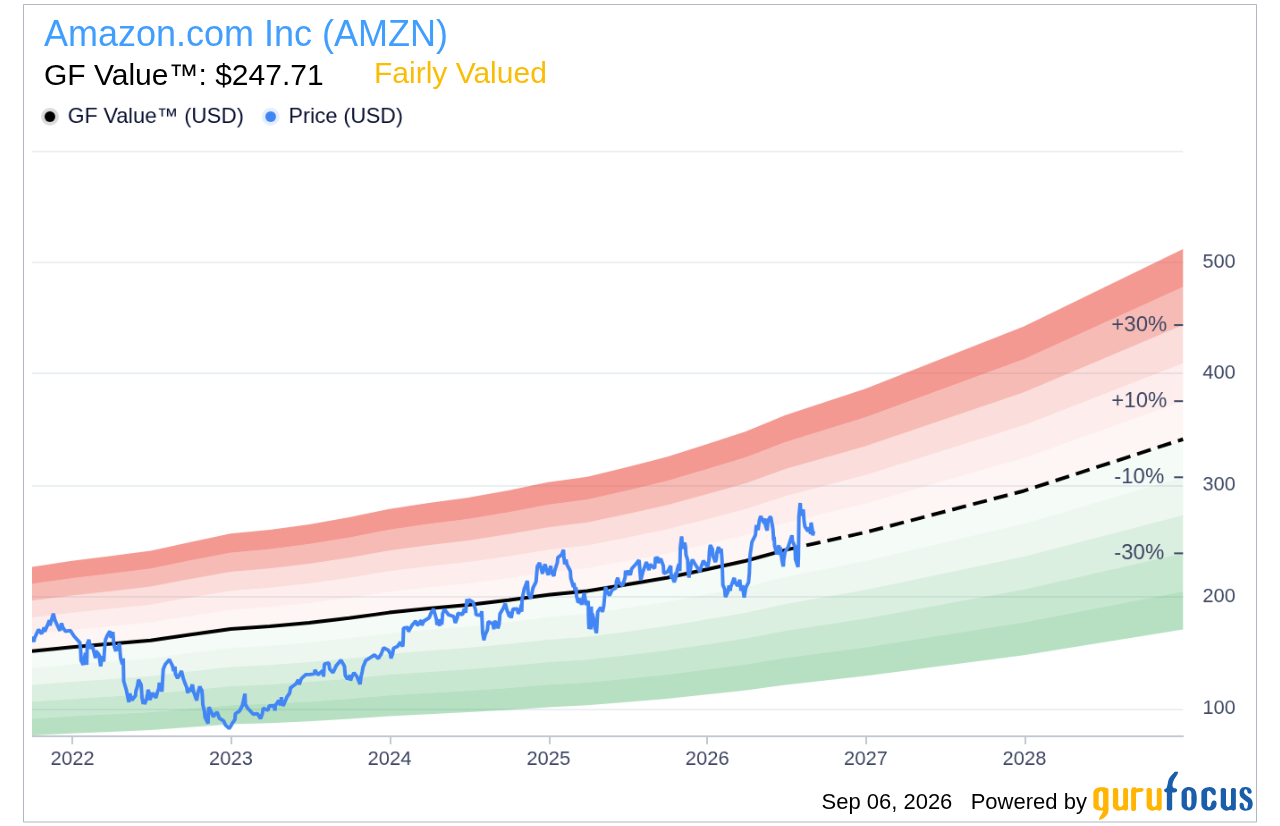Click the -30% band marker
The image size is (1280, 826).
(1139, 552)
